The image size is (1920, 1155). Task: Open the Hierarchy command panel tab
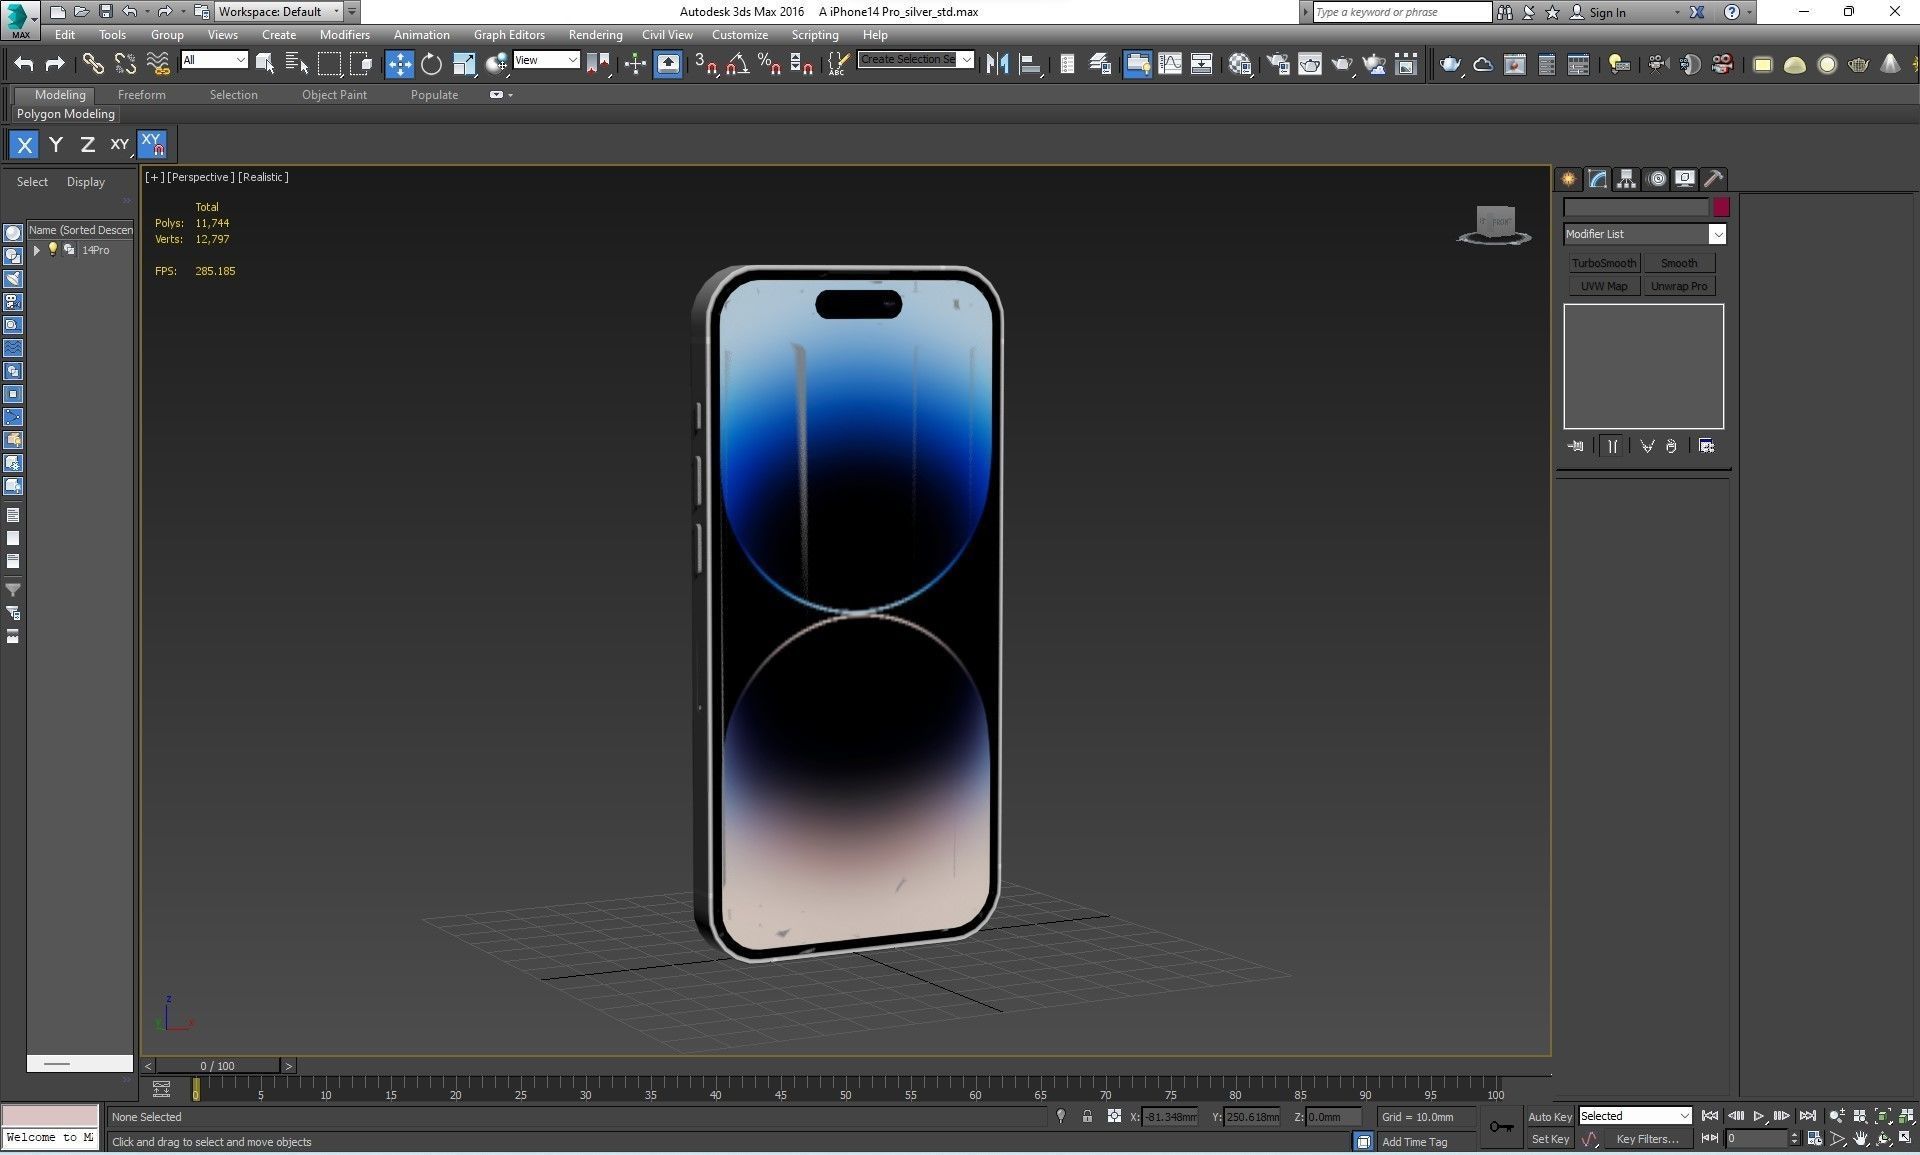pos(1626,179)
